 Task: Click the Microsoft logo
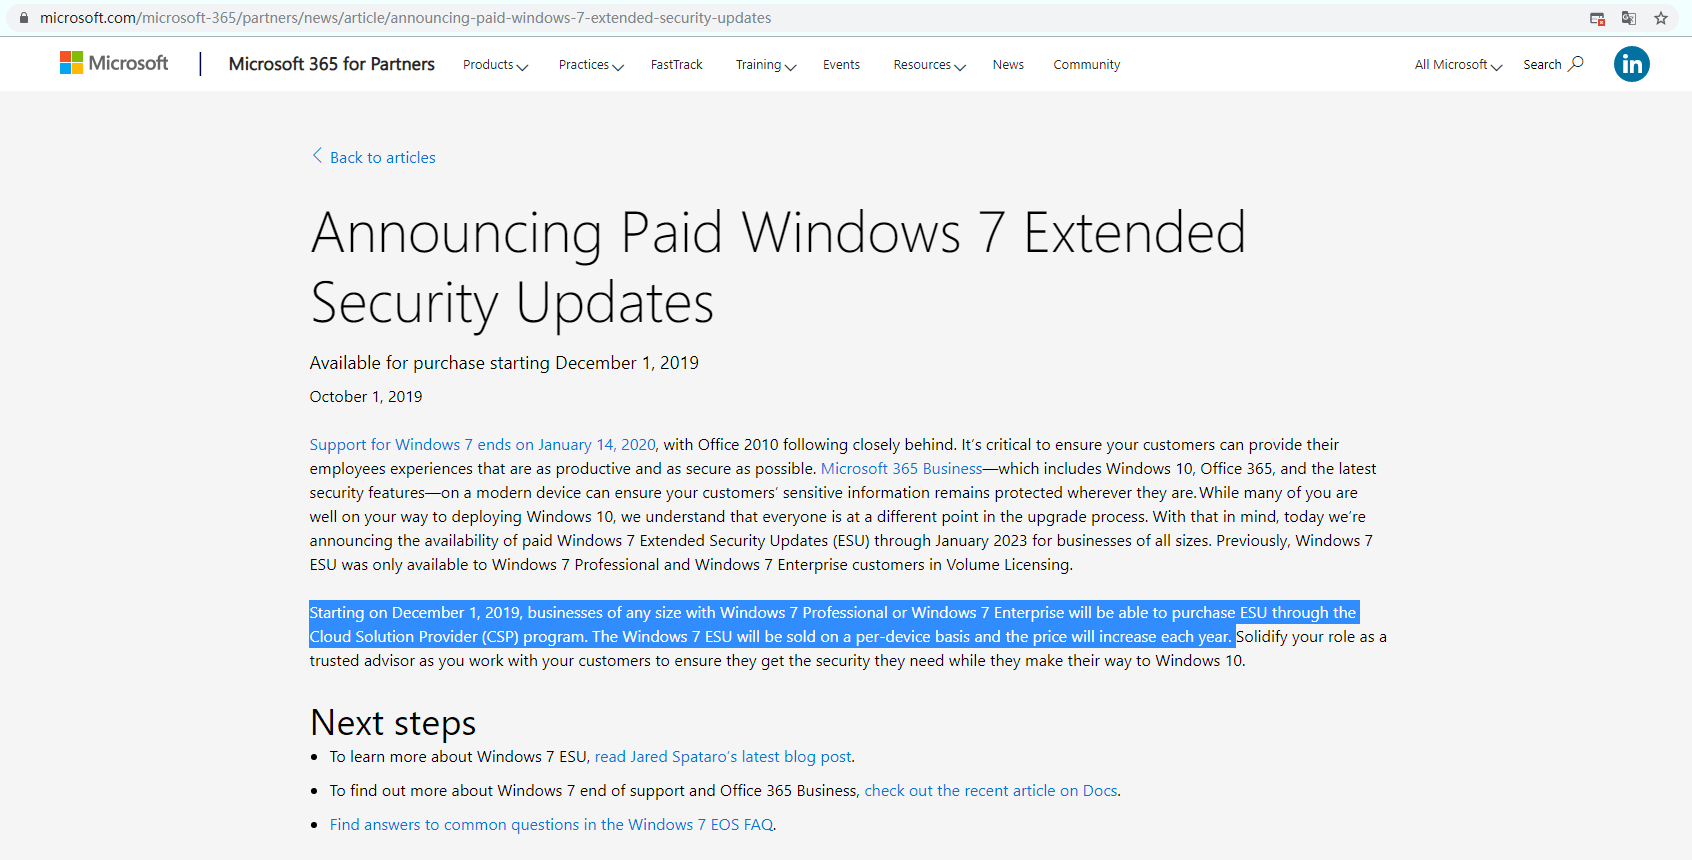click(x=114, y=63)
